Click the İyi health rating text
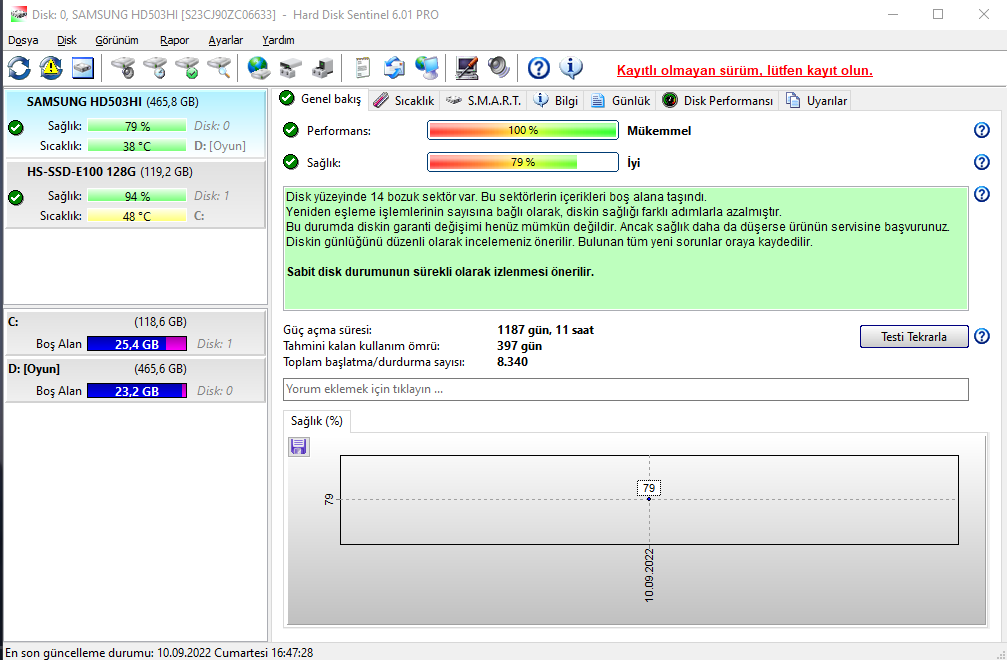The height and width of the screenshot is (660, 1007). pyautogui.click(x=634, y=162)
